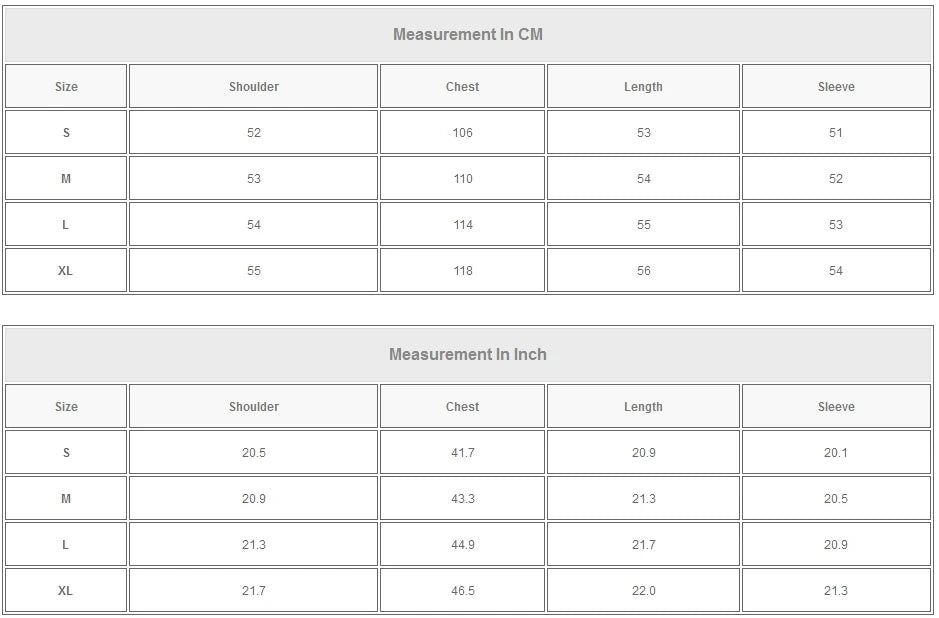Click the CM length value for size XL
Screen dimensions: 939x618
643,271
